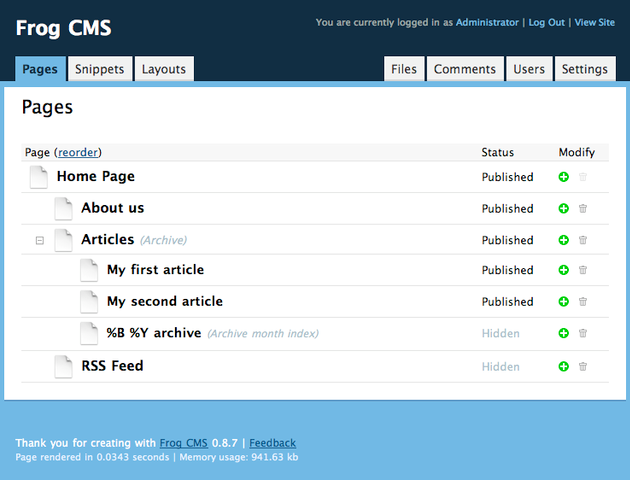The width and height of the screenshot is (630, 480).
Task: Open the Articles page
Action: click(108, 239)
